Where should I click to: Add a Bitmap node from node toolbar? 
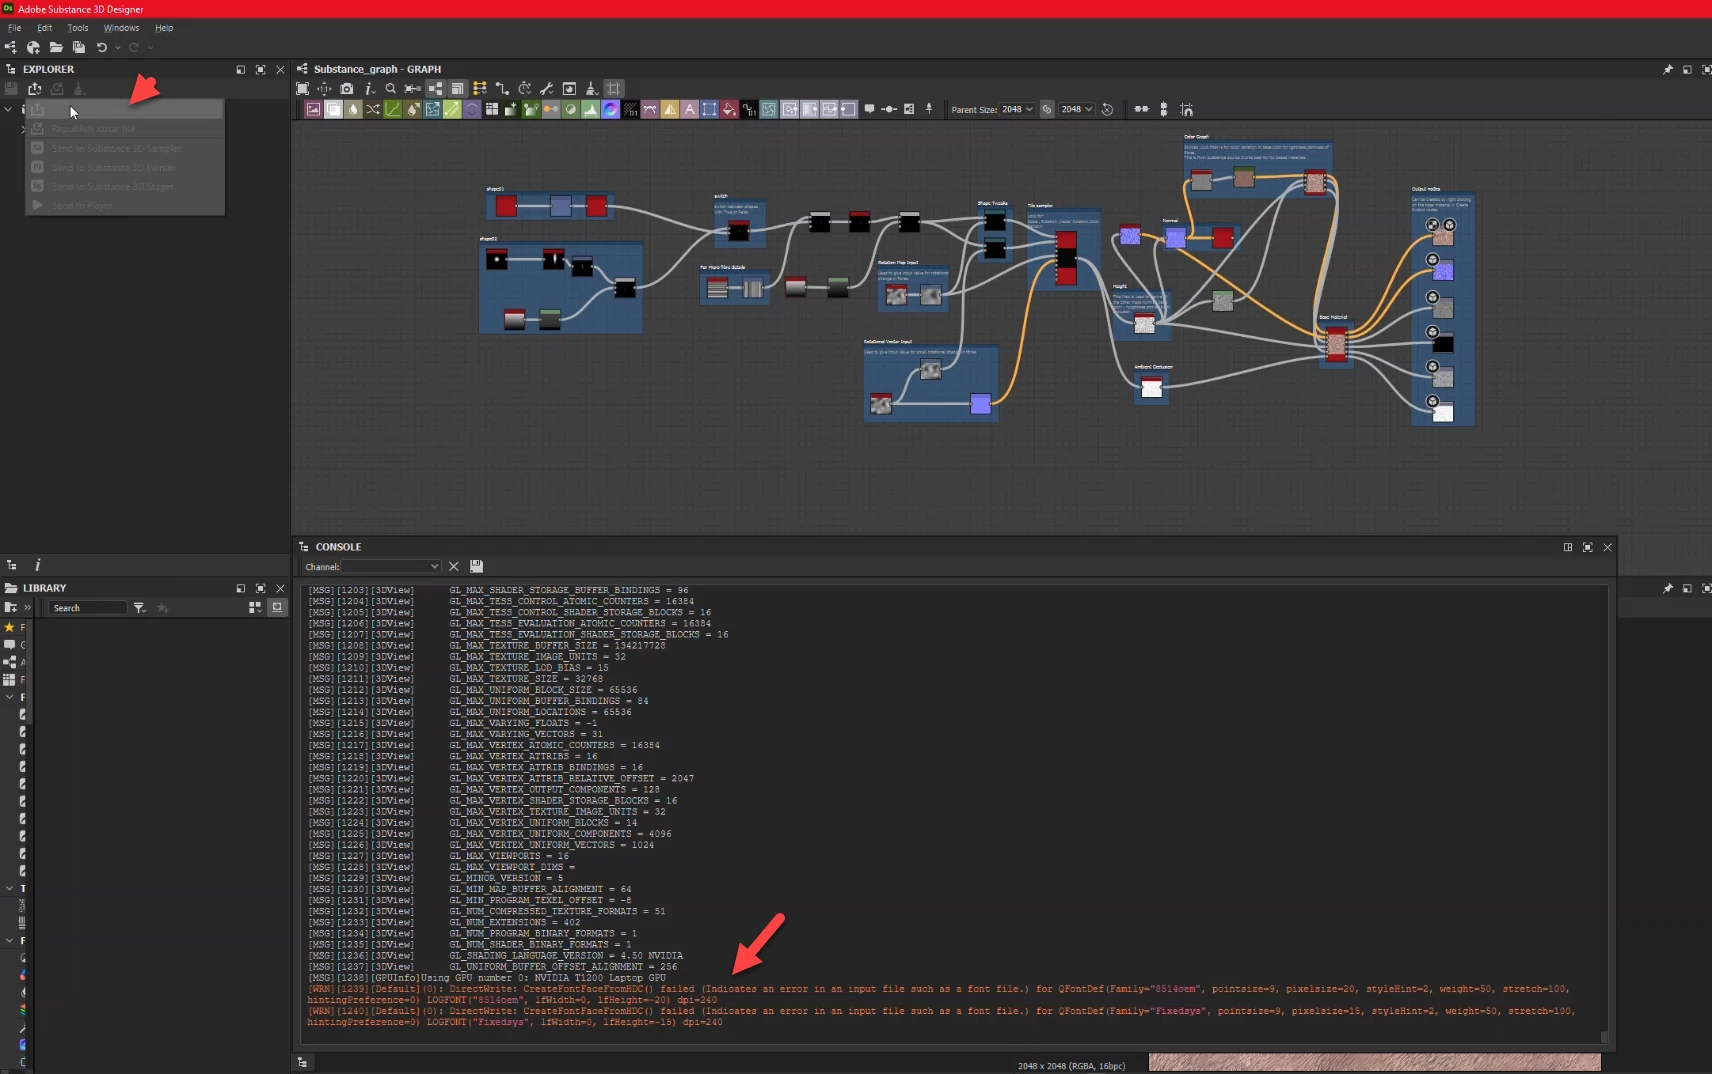pos(313,109)
